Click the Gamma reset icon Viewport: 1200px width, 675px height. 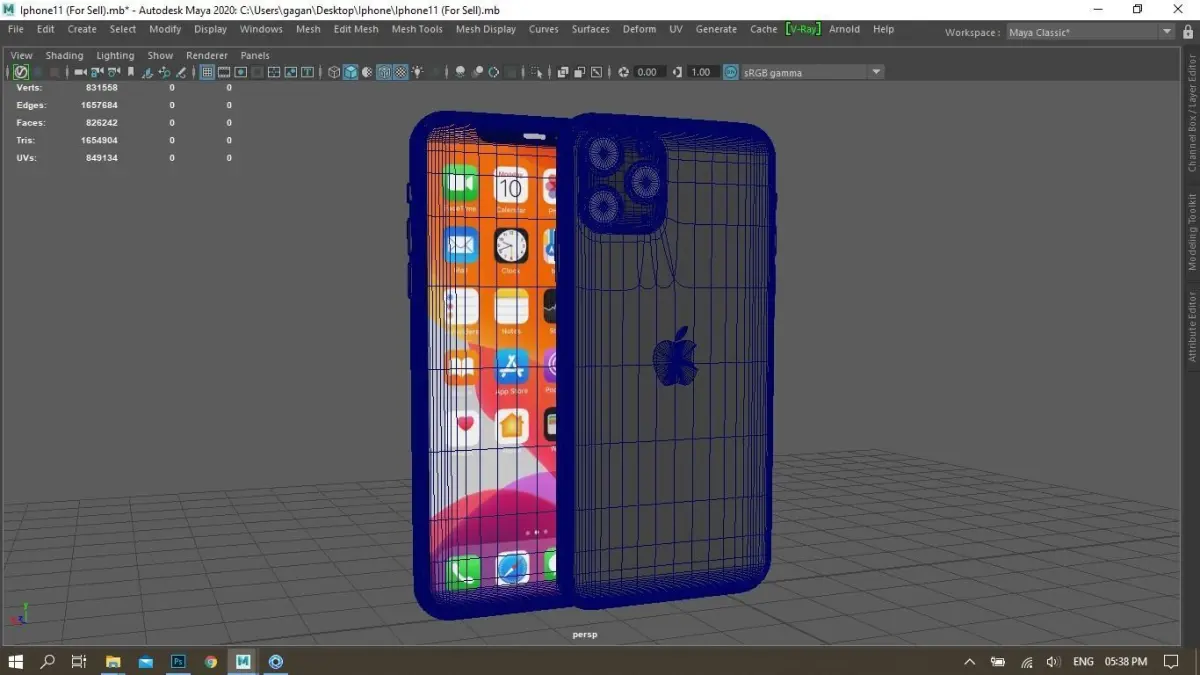pos(677,72)
